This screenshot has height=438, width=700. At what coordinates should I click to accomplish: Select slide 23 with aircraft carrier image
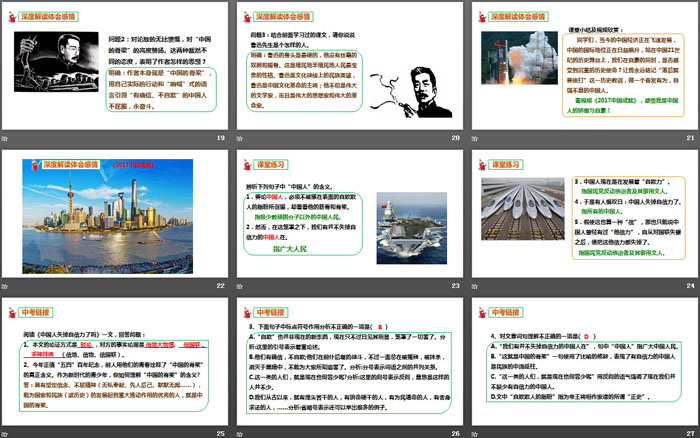350,213
